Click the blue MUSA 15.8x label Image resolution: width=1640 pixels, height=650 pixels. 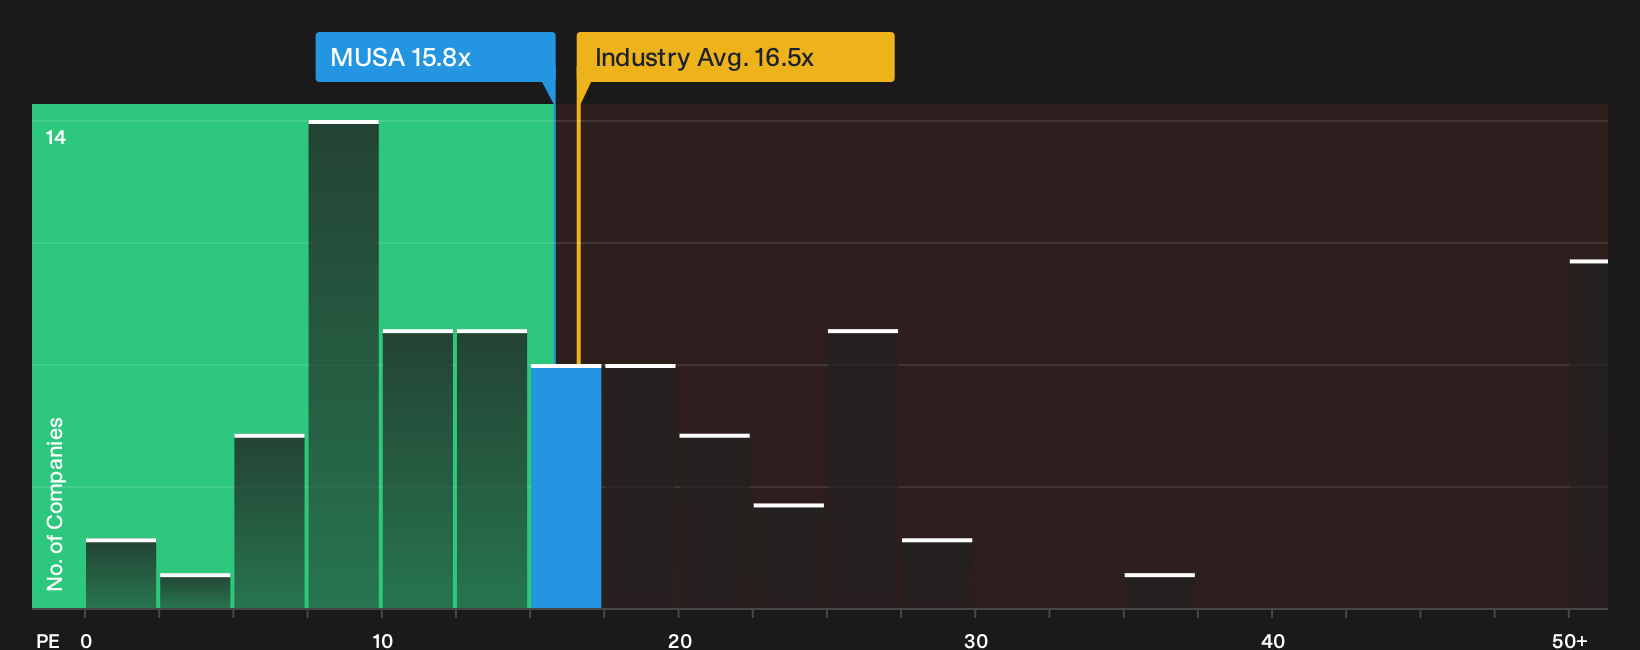click(x=435, y=57)
